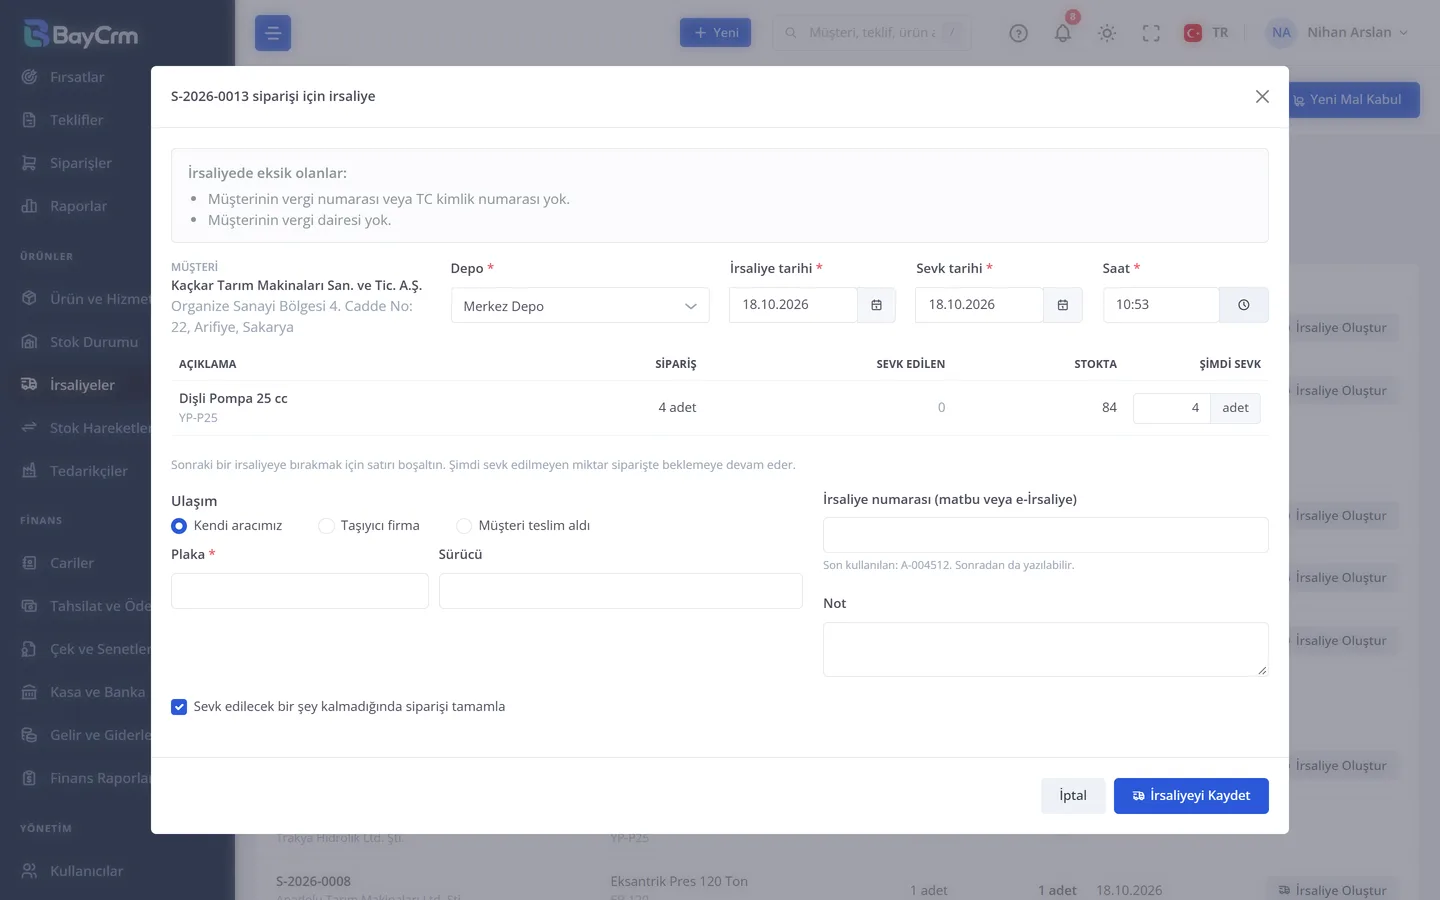Screen dimensions: 1440x900
Task: Open the Nihan Arslan user menu
Action: 1338,33
